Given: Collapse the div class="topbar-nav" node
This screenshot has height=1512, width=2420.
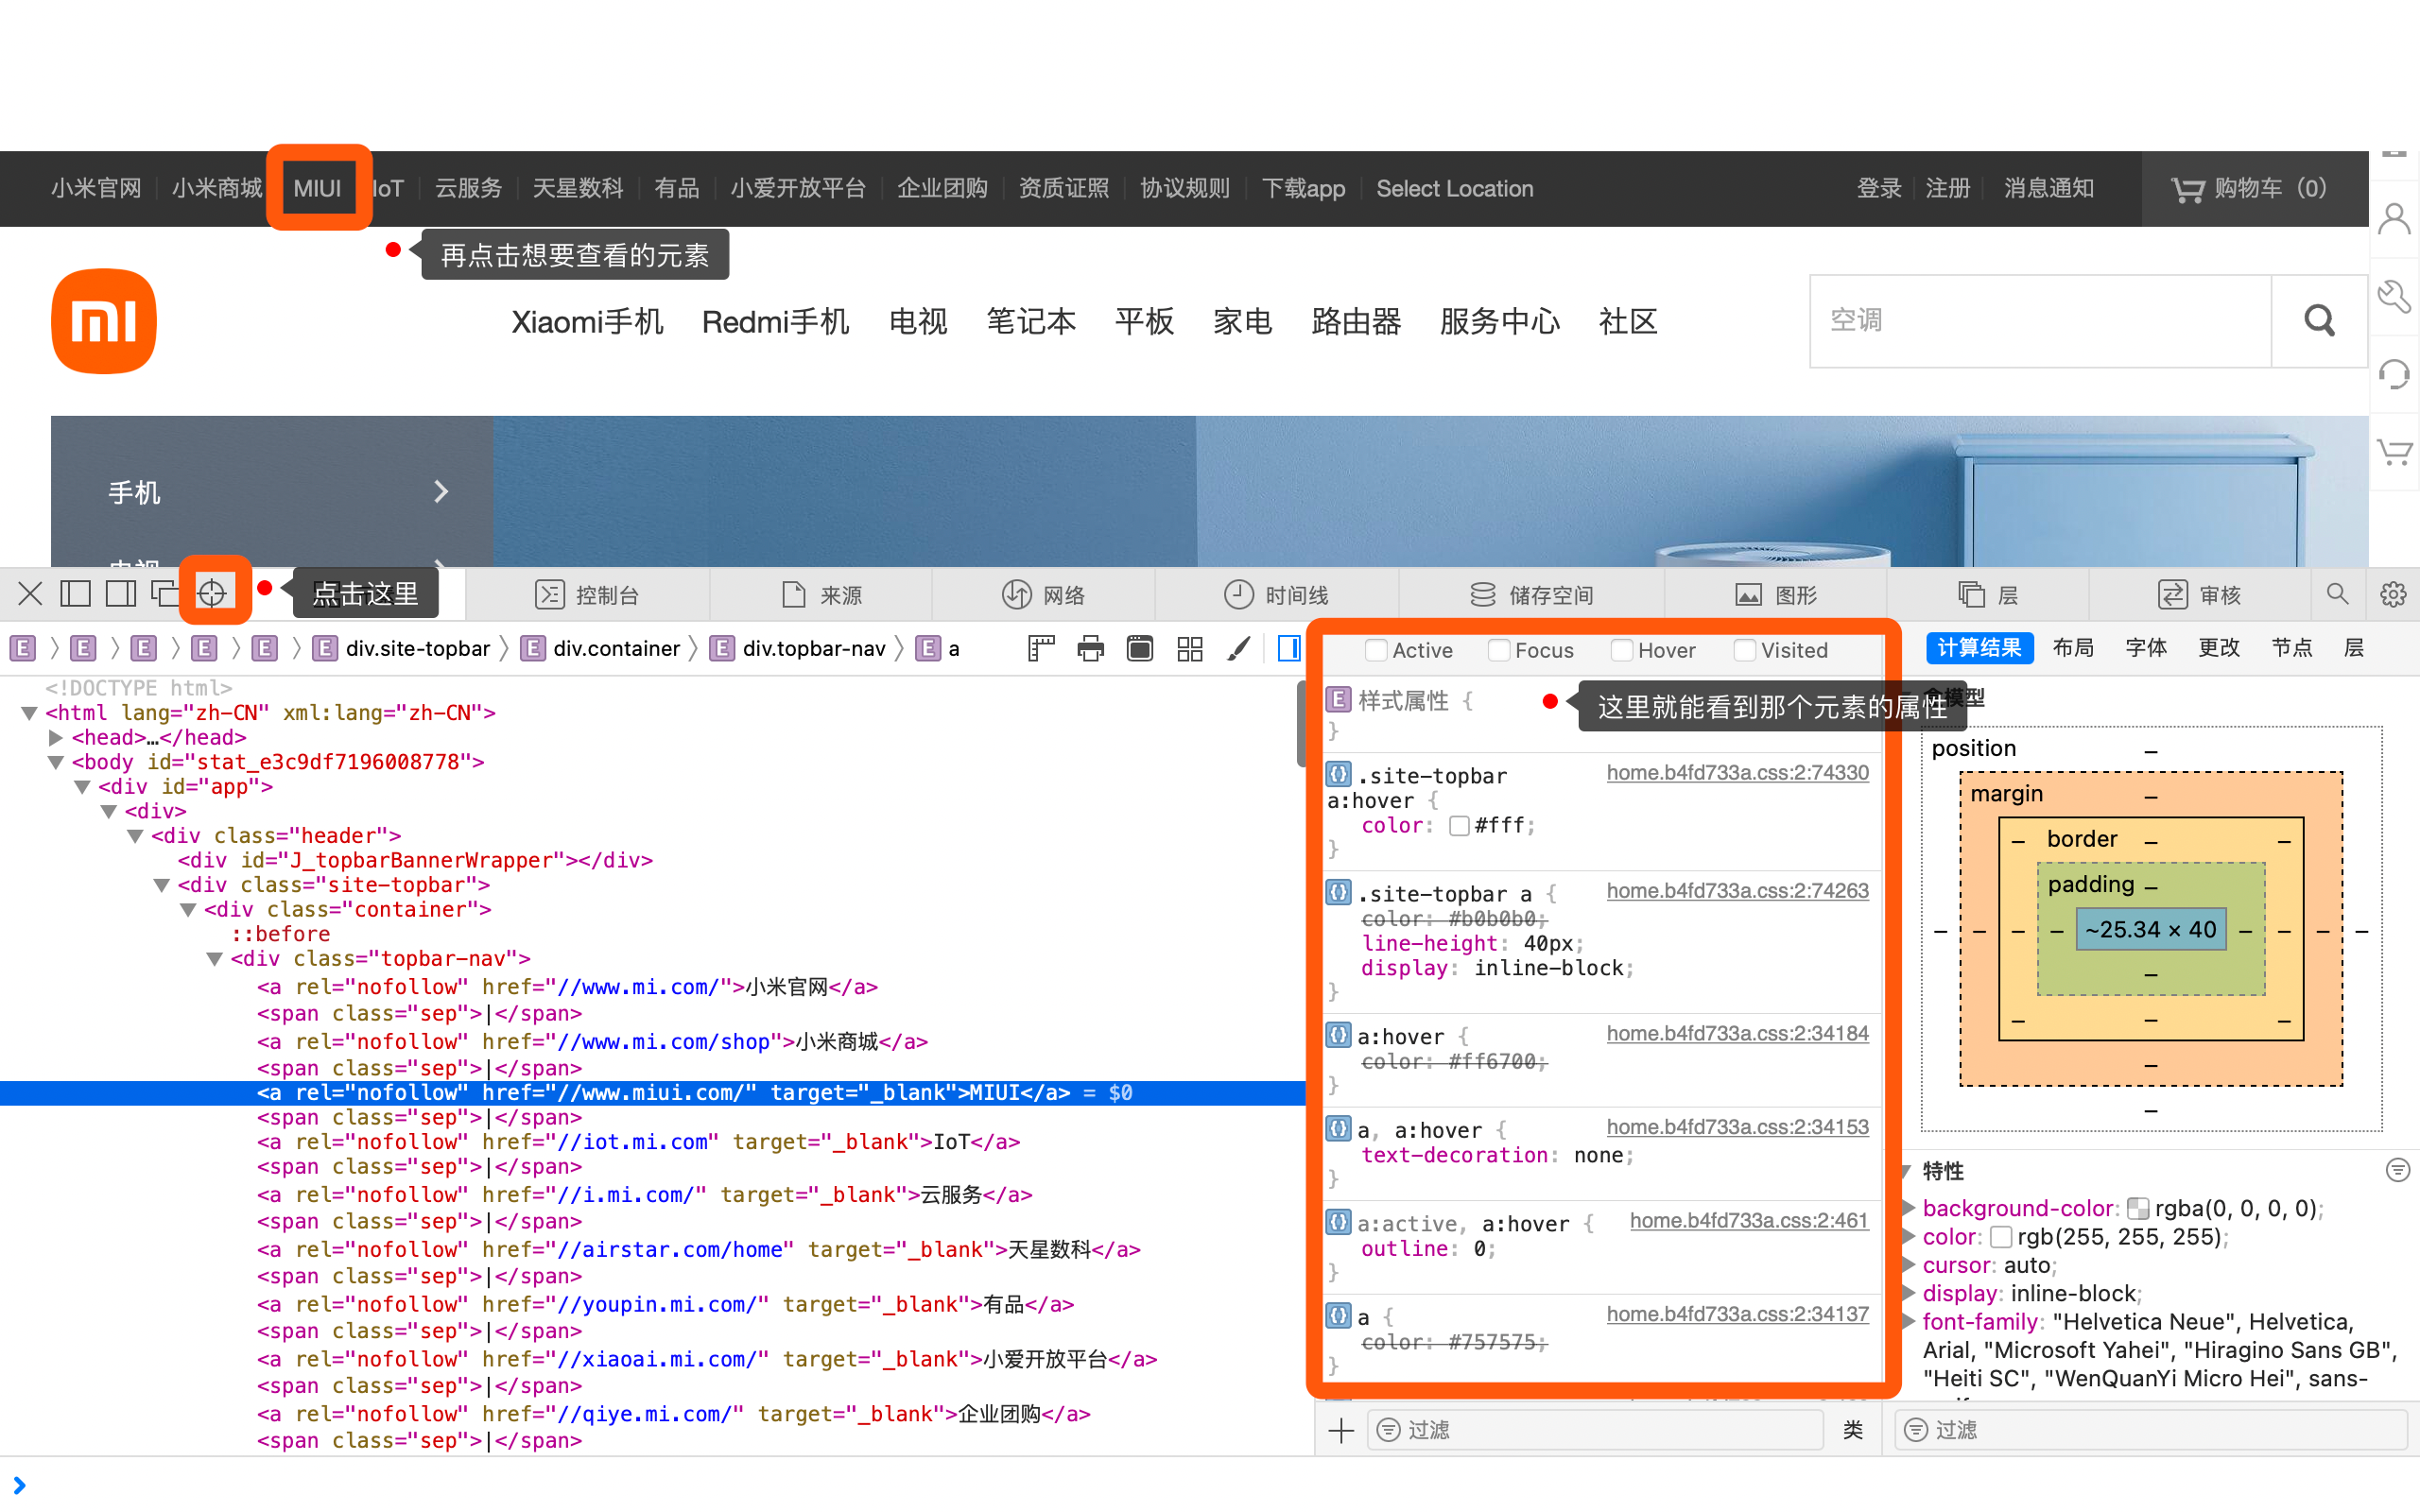Looking at the screenshot, I should pos(215,959).
